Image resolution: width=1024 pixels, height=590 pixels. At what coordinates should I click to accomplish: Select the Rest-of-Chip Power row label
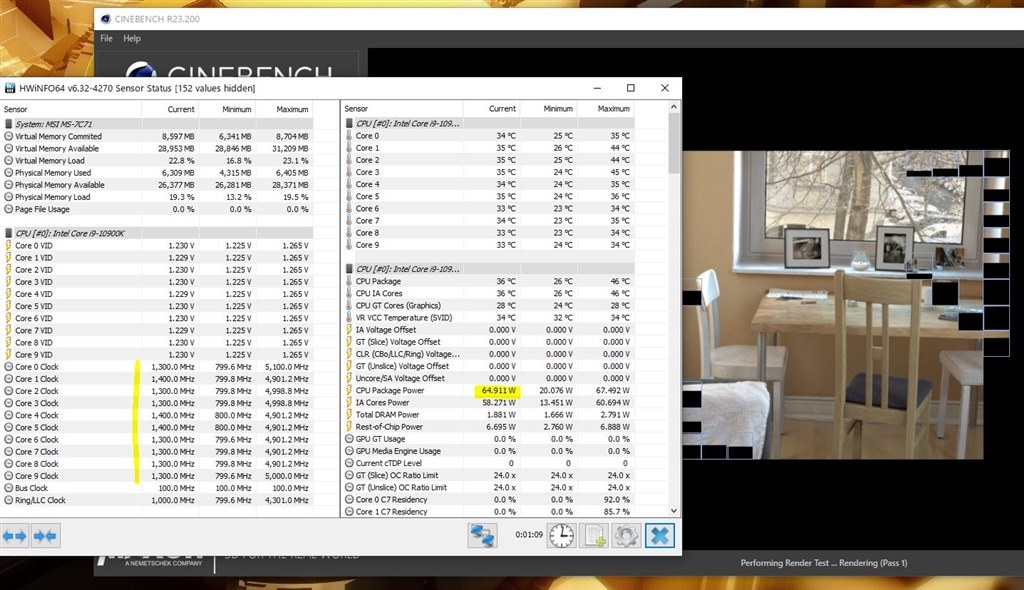point(389,427)
